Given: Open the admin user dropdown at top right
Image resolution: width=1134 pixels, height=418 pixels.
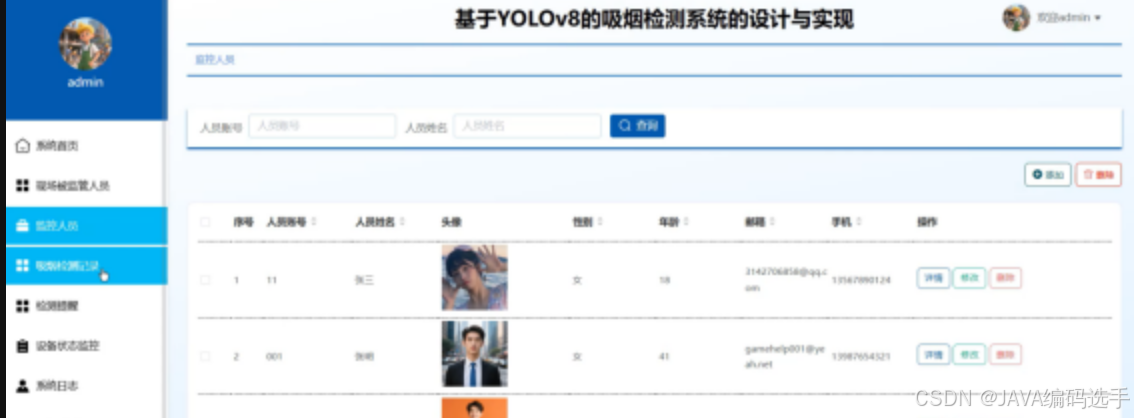Looking at the screenshot, I should pyautogui.click(x=1069, y=17).
